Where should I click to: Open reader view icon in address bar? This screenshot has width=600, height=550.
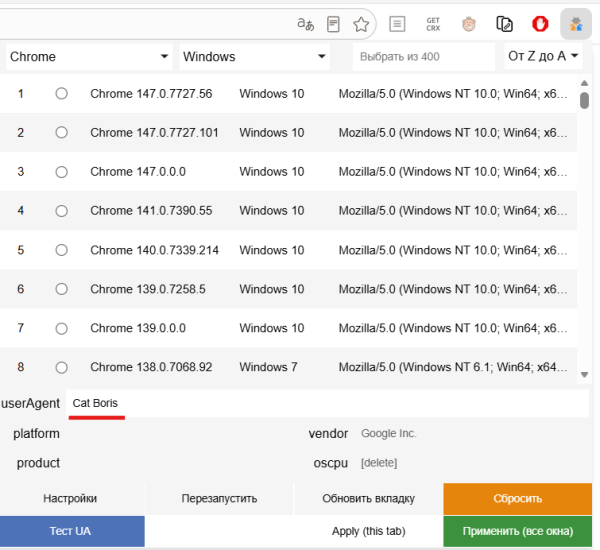coord(333,24)
